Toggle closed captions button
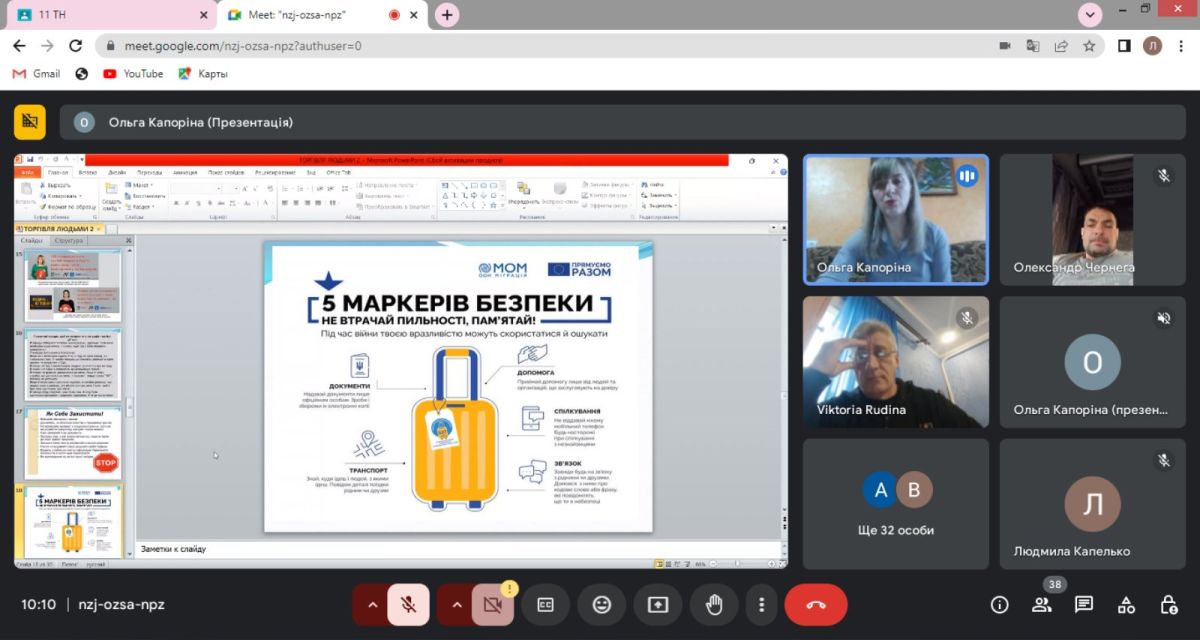This screenshot has height=640, width=1200. point(546,605)
